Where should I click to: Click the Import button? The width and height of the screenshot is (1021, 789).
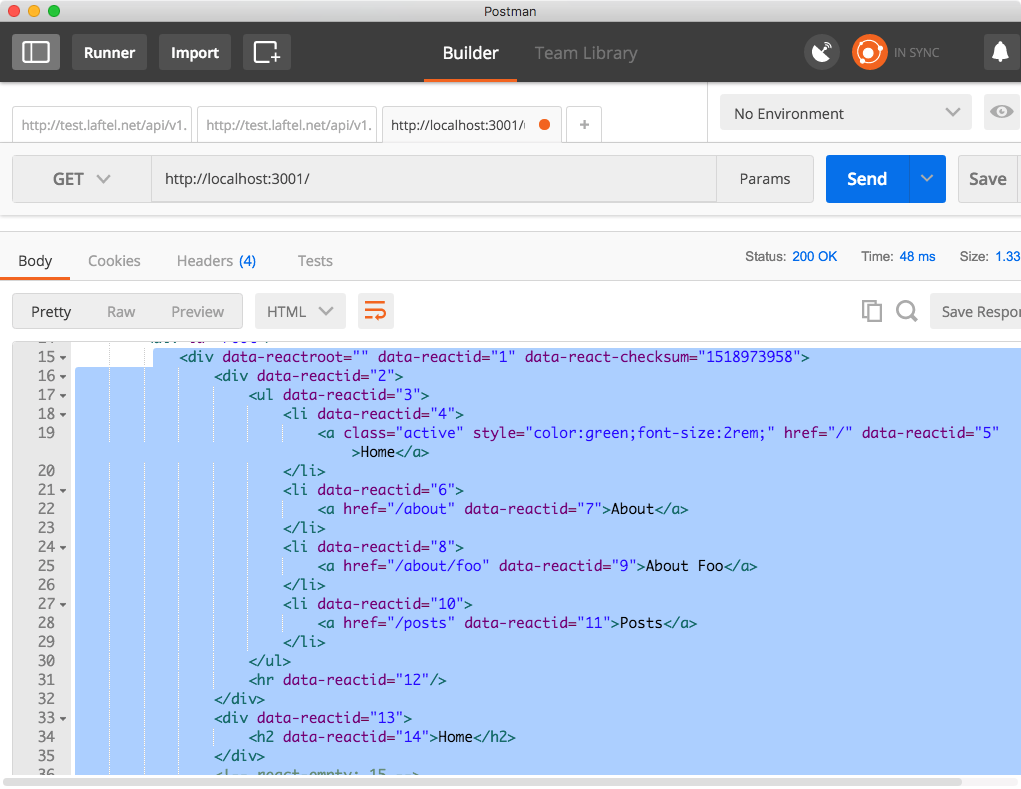[x=195, y=52]
